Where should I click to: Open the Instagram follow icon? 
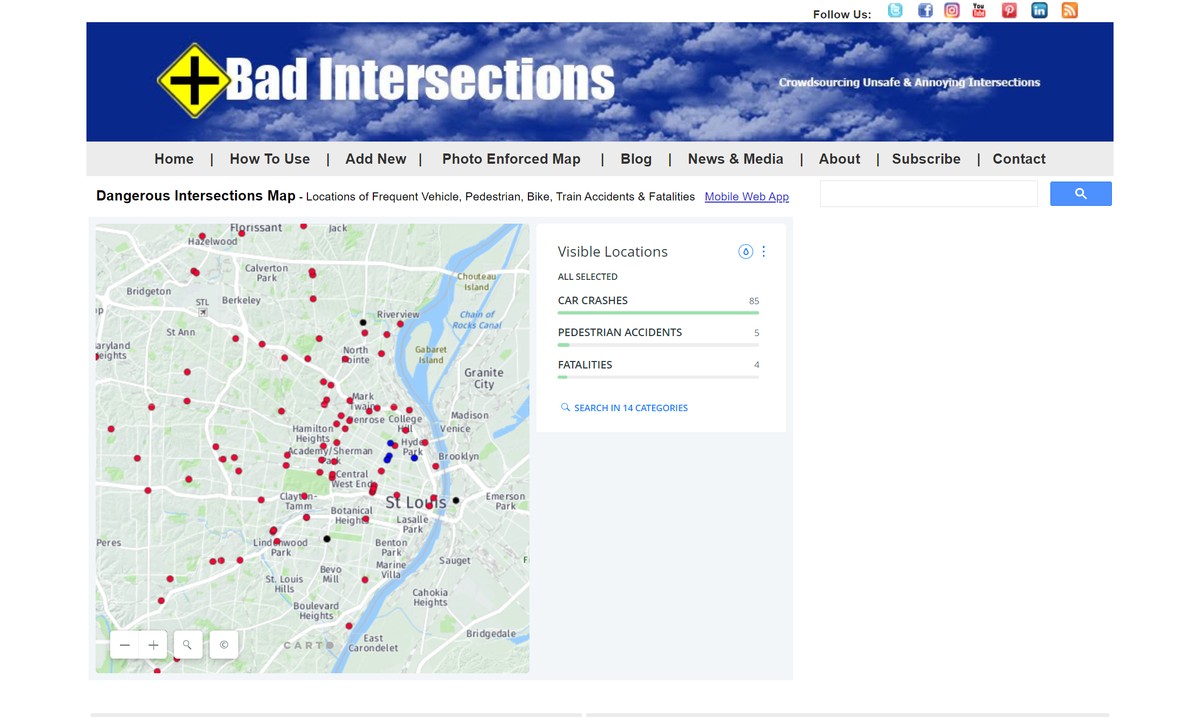(x=952, y=11)
